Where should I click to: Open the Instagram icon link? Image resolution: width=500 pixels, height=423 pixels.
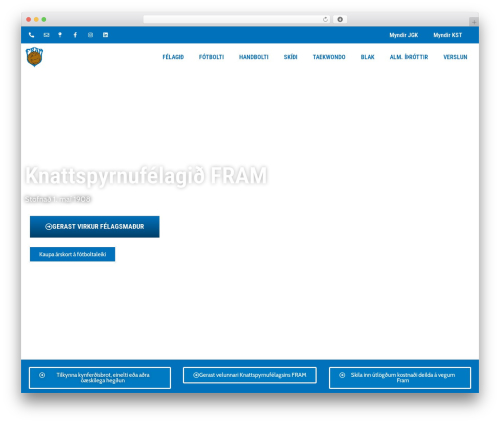point(90,35)
